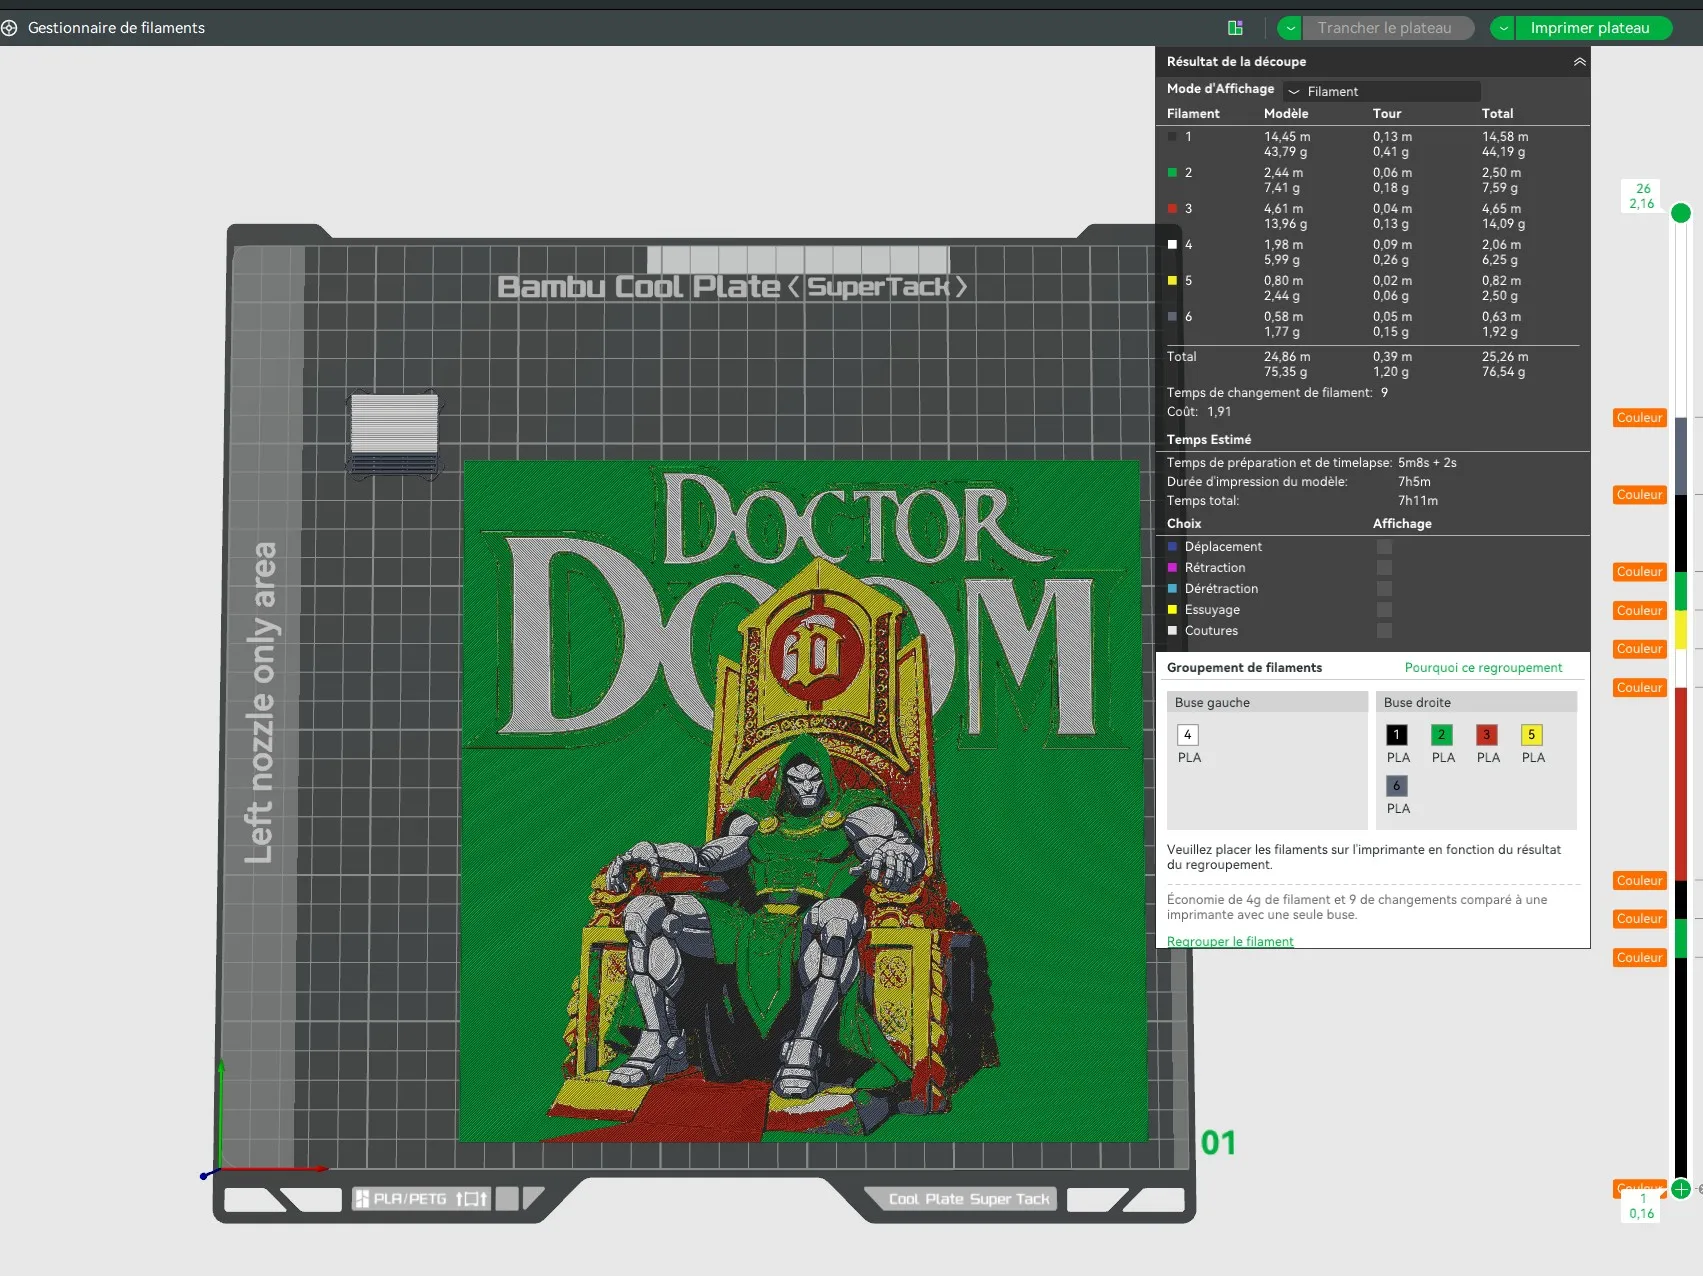Click the layer value label reading 26 / 2,16
This screenshot has width=1703, height=1276.
coord(1643,196)
